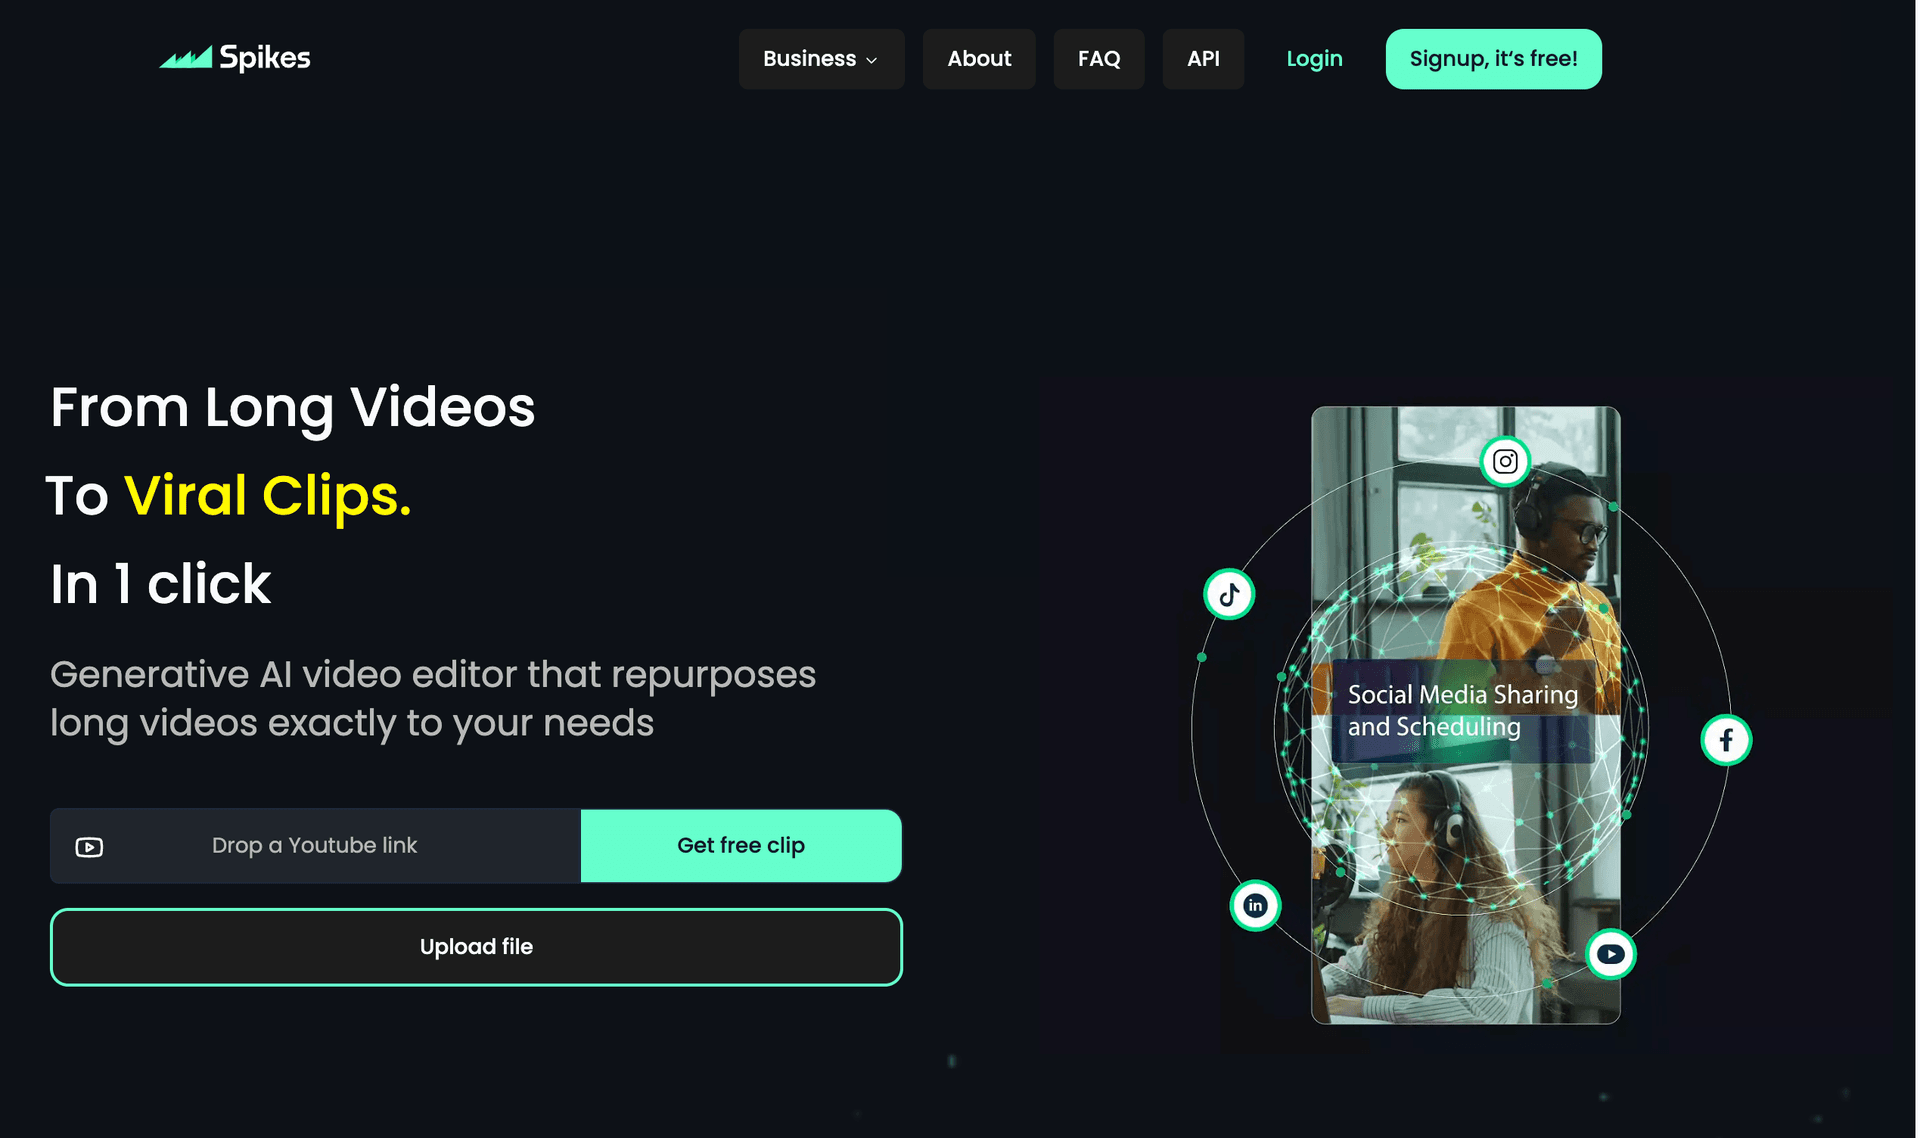Click the API navigation tab
1920x1138 pixels.
(1202, 58)
